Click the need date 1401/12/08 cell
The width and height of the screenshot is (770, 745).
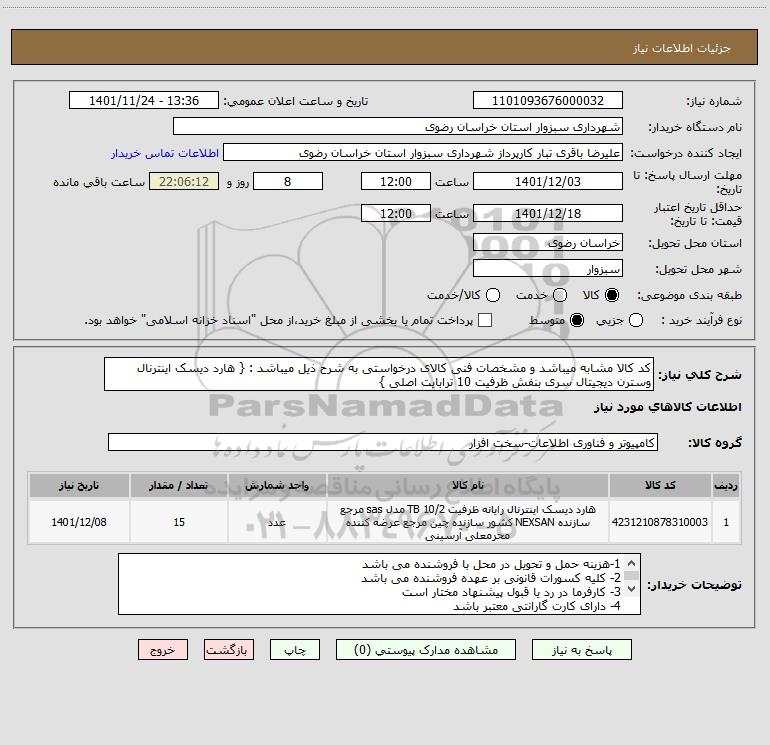79,522
